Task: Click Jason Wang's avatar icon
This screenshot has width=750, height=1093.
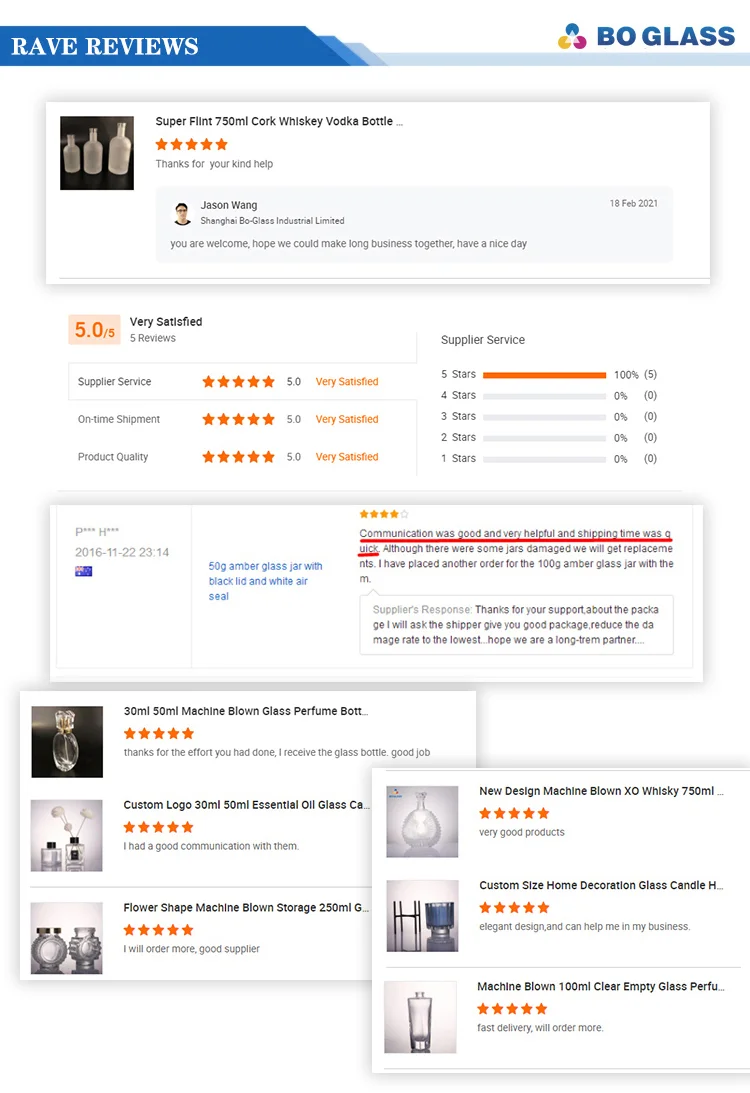Action: click(183, 213)
